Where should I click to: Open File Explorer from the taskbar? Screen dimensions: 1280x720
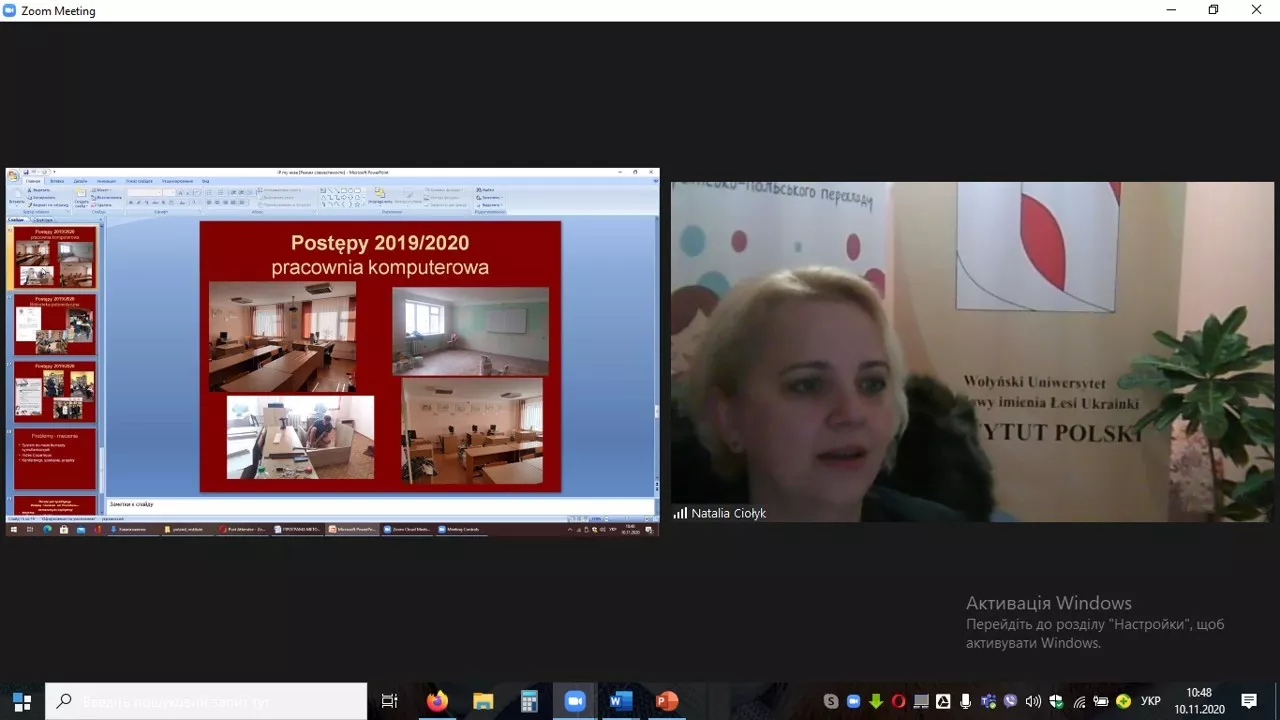[x=483, y=701]
